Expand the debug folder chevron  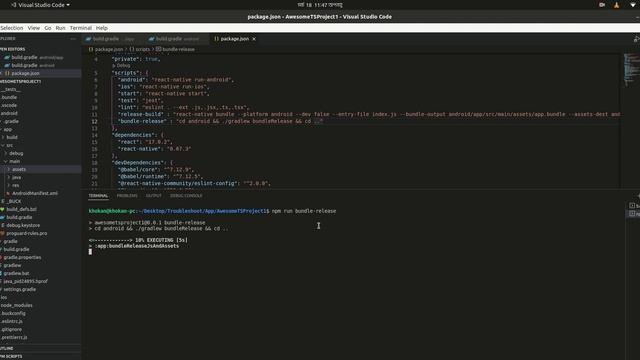pos(6,153)
